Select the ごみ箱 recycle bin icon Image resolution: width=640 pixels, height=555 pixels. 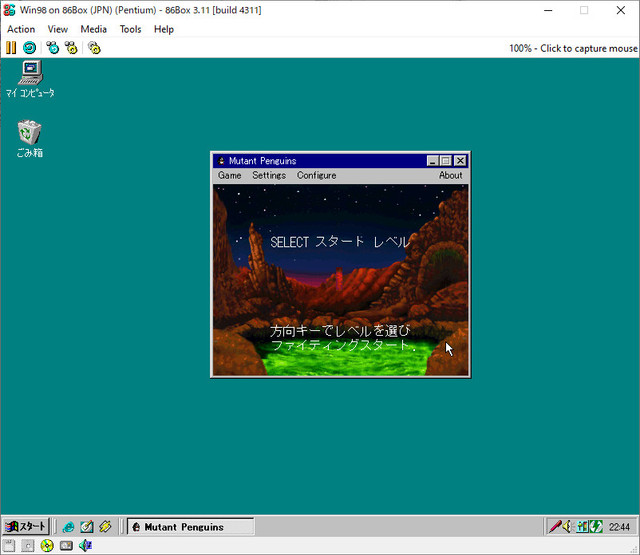29,139
